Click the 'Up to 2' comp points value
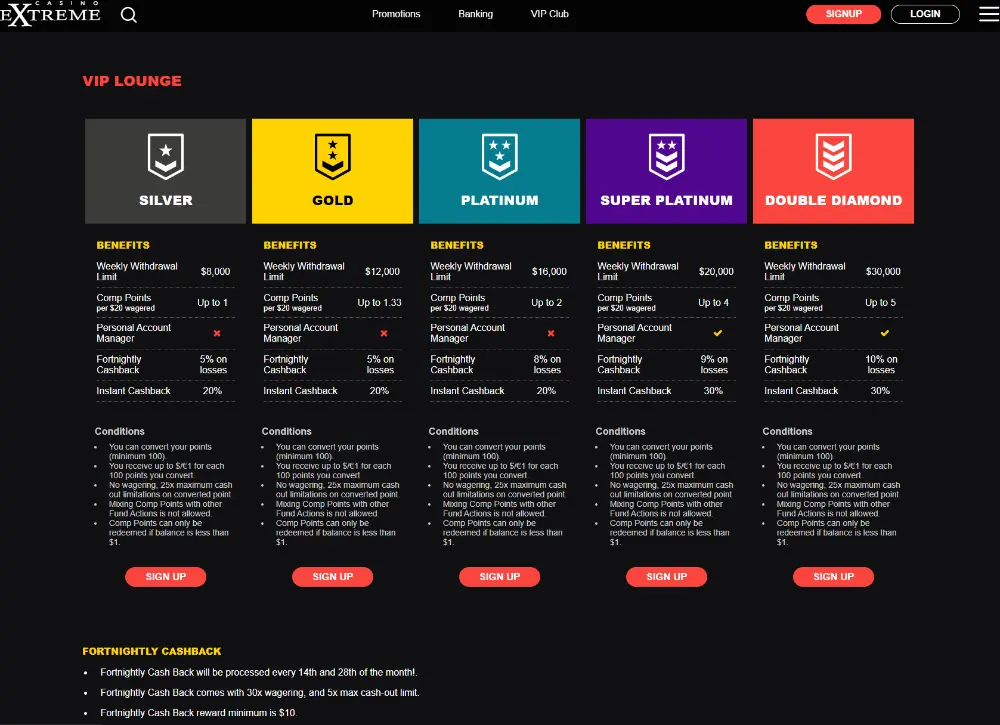1000x725 pixels. click(547, 303)
